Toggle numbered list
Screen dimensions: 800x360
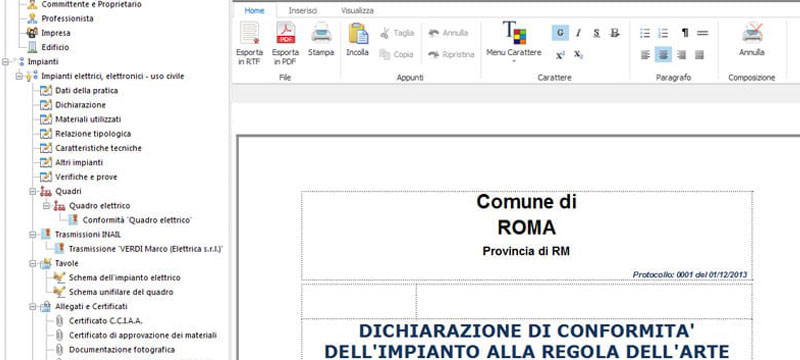pyautogui.click(x=663, y=33)
